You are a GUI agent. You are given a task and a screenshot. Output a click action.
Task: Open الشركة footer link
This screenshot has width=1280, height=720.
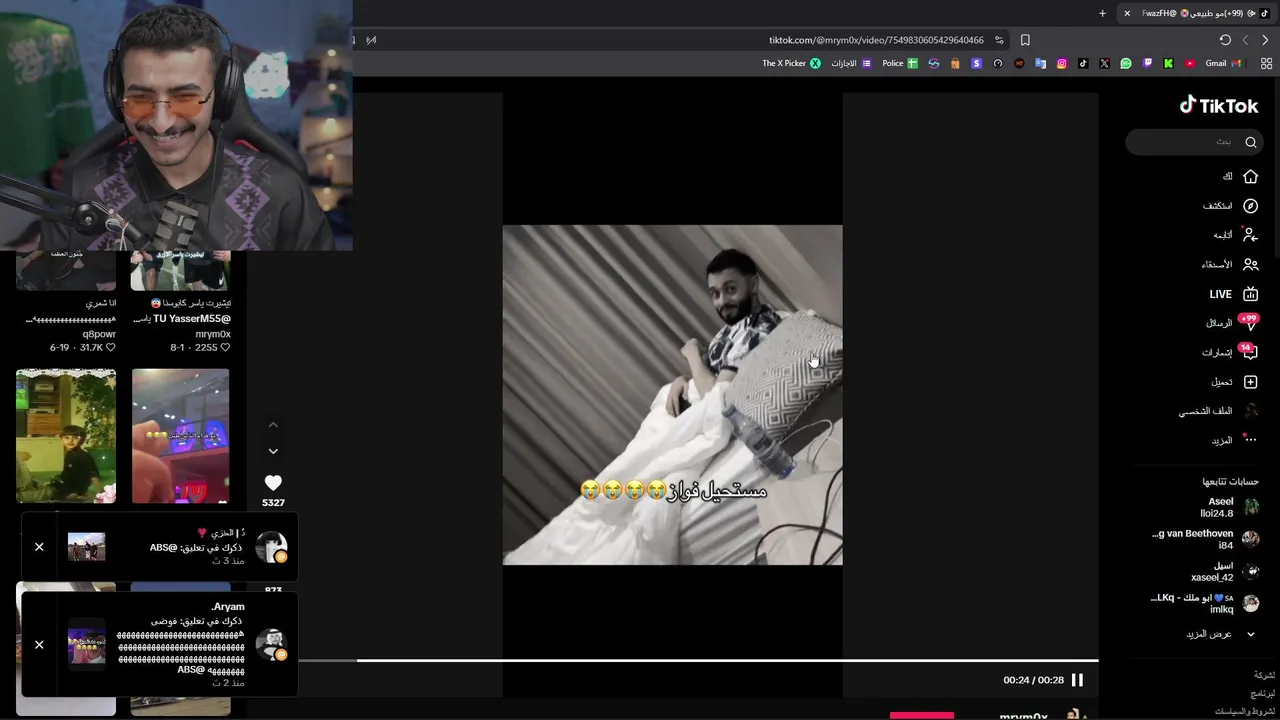click(1264, 675)
